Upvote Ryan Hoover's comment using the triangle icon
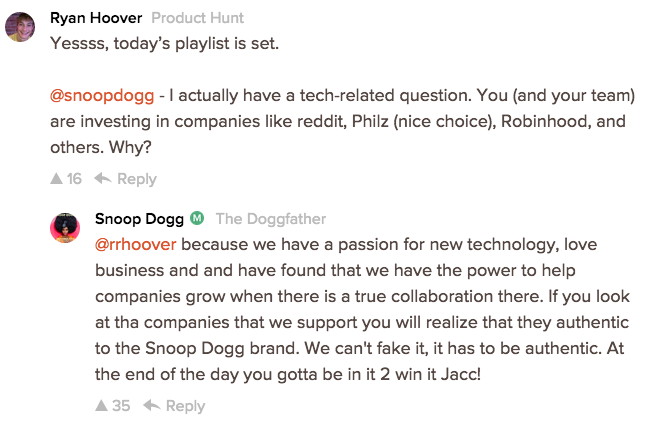Image resolution: width=661 pixels, height=423 pixels. point(56,179)
